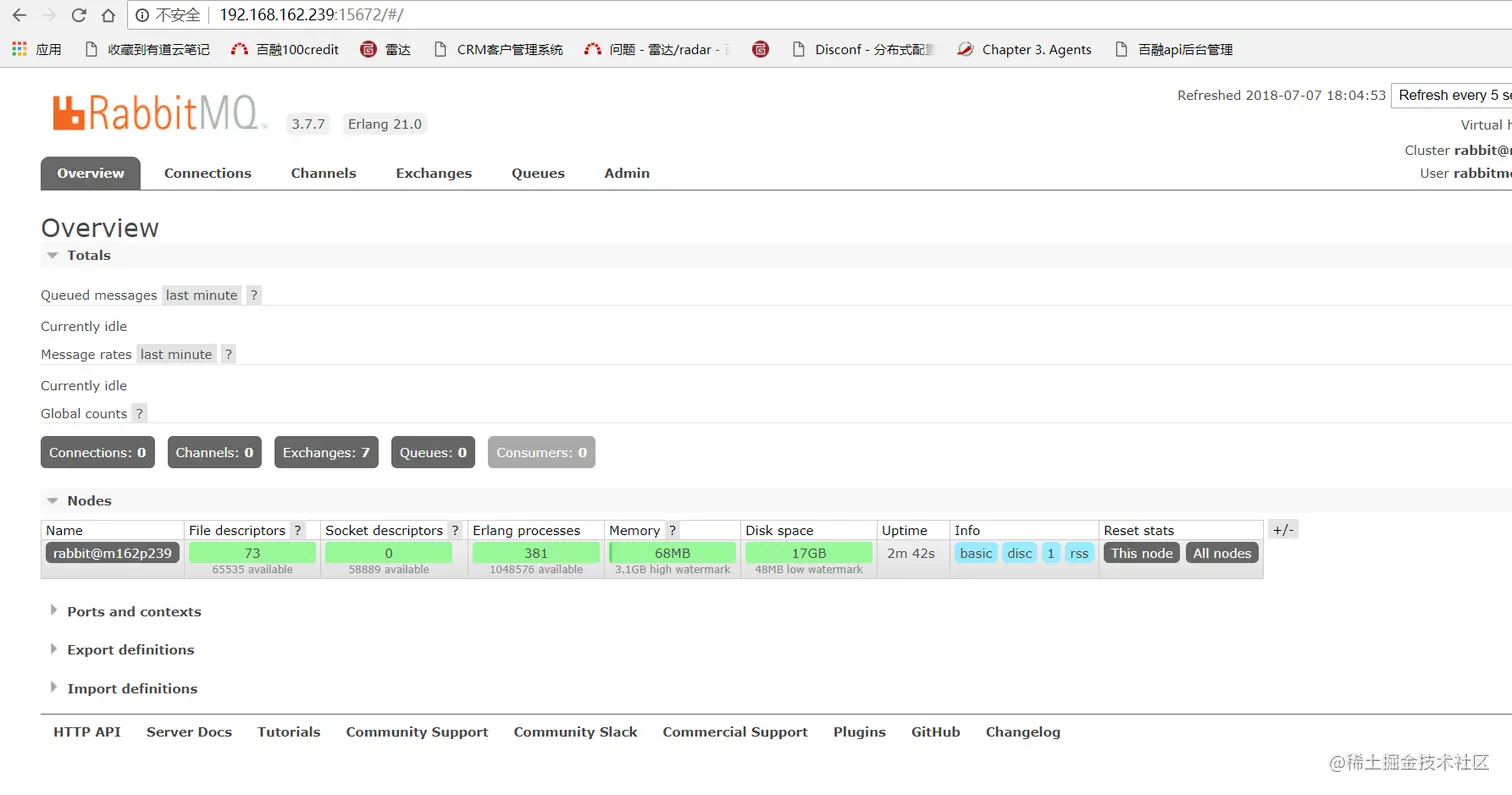Image resolution: width=1512 pixels, height=795 pixels.
Task: Select the Overview tab
Action: 91,173
